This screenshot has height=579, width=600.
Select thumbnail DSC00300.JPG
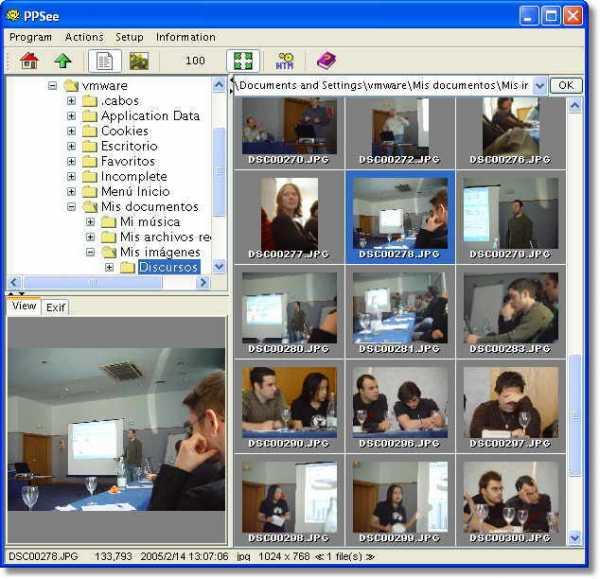coord(511,501)
